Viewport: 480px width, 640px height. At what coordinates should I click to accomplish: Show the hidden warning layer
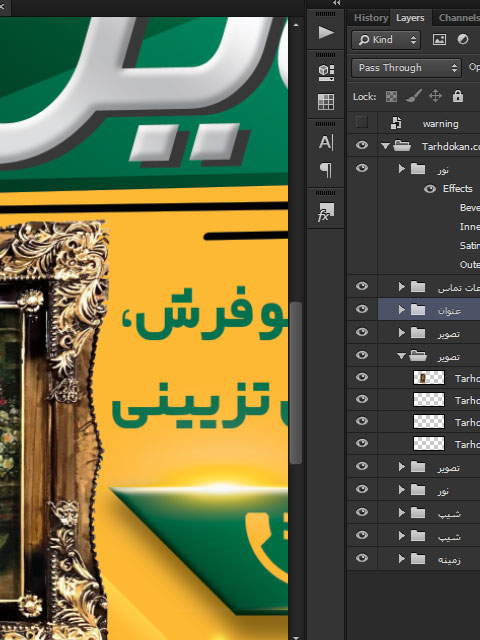[x=362, y=122]
